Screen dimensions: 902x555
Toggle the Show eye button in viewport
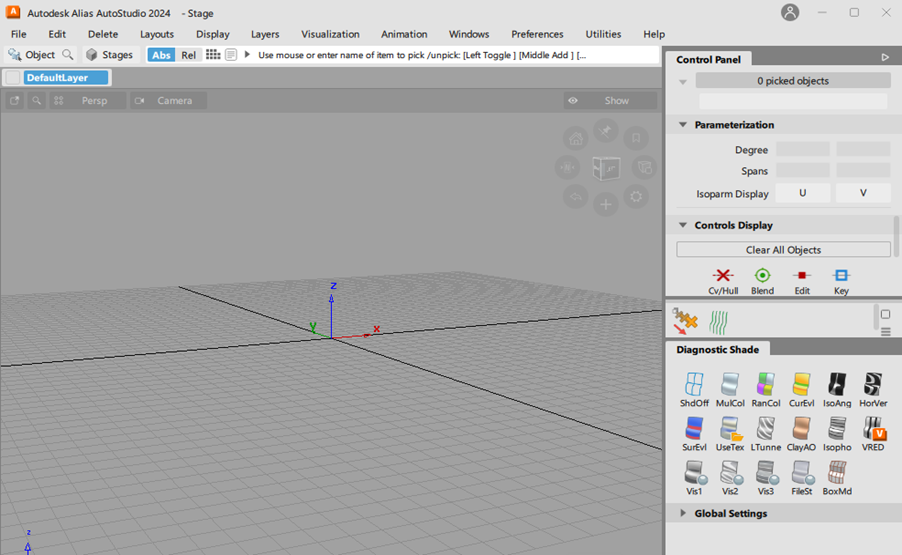coord(610,101)
